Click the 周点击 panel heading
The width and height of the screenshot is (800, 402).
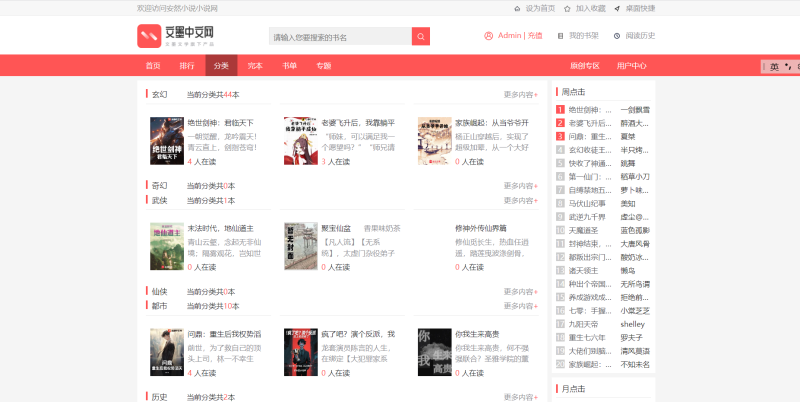tap(573, 92)
